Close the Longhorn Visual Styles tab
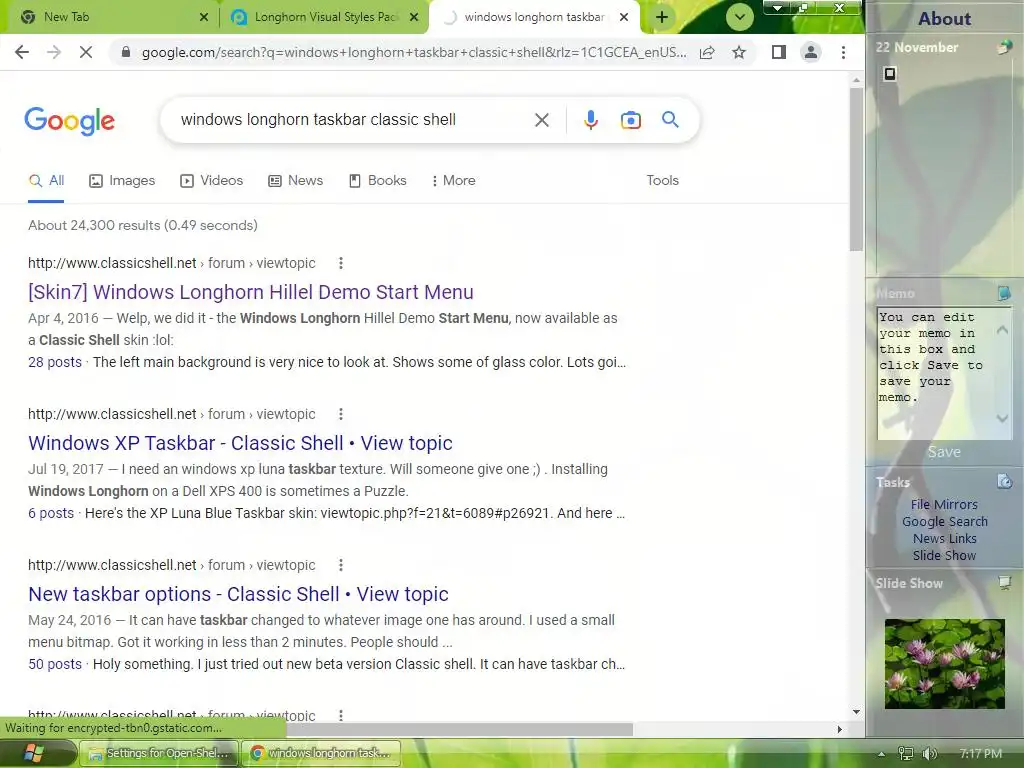The image size is (1024, 768). pyautogui.click(x=414, y=17)
